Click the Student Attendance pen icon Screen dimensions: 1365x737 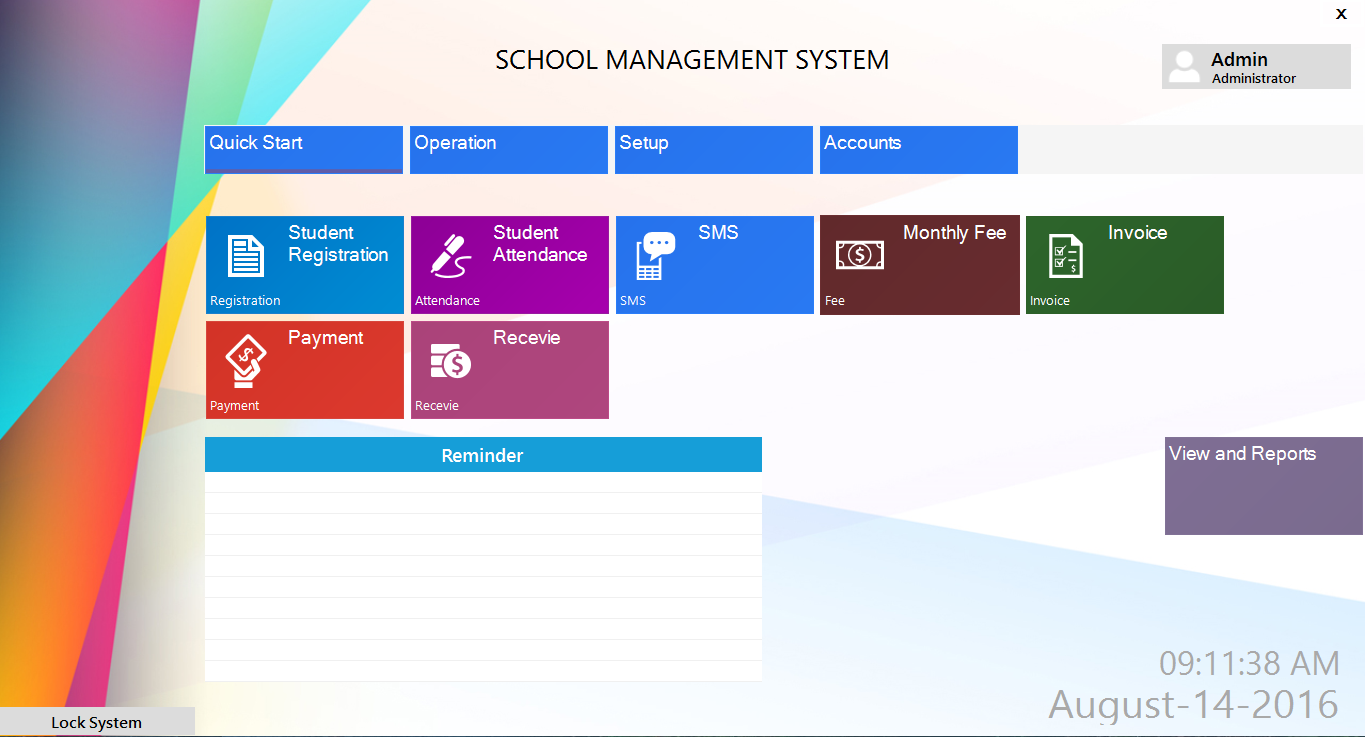point(450,256)
